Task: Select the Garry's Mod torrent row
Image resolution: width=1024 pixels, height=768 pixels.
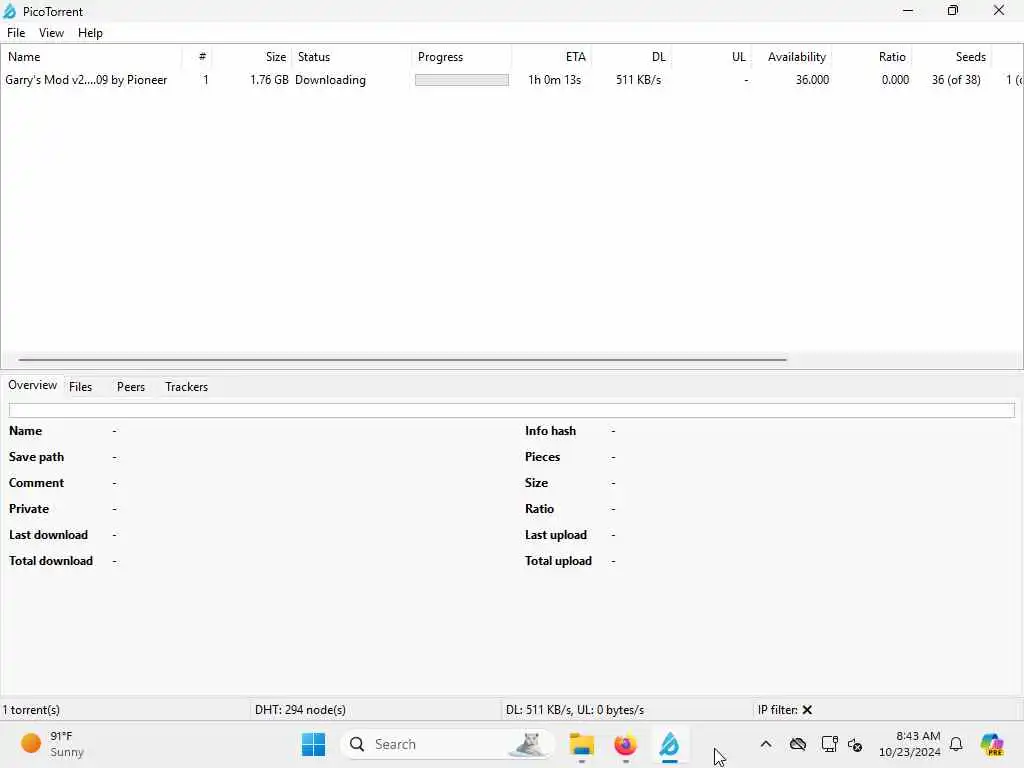Action: pyautogui.click(x=511, y=80)
